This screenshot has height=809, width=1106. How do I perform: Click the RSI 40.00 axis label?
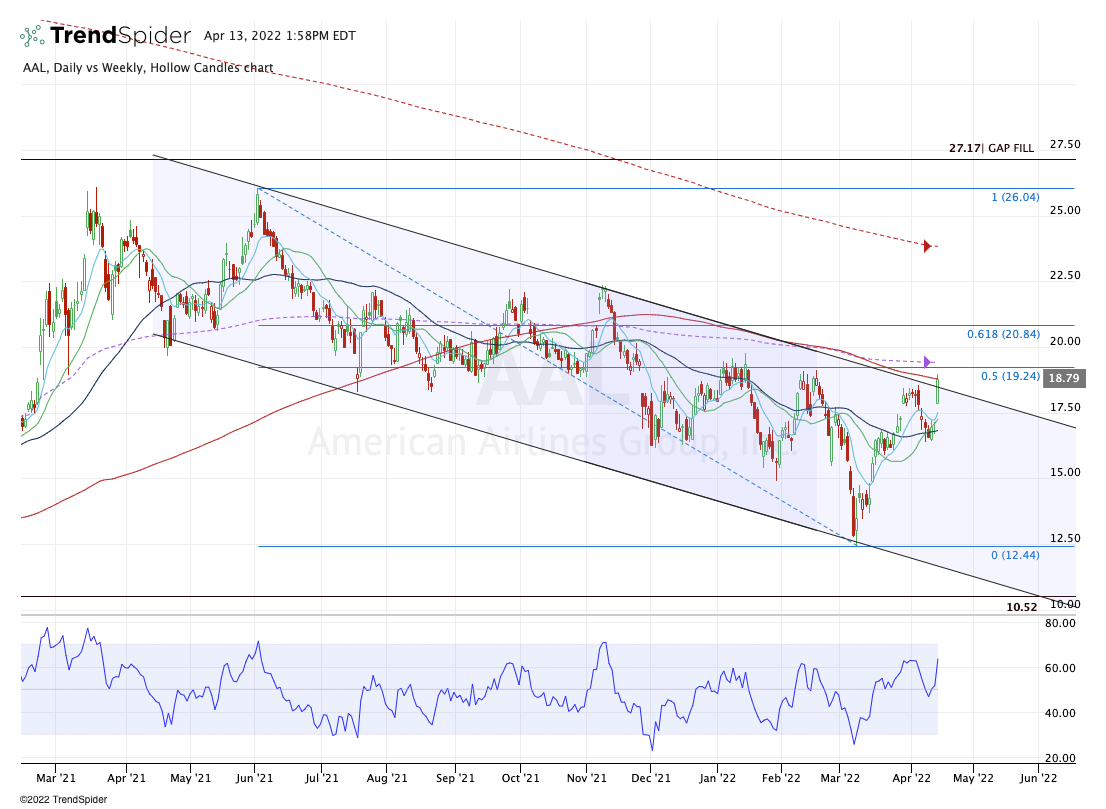(1060, 713)
